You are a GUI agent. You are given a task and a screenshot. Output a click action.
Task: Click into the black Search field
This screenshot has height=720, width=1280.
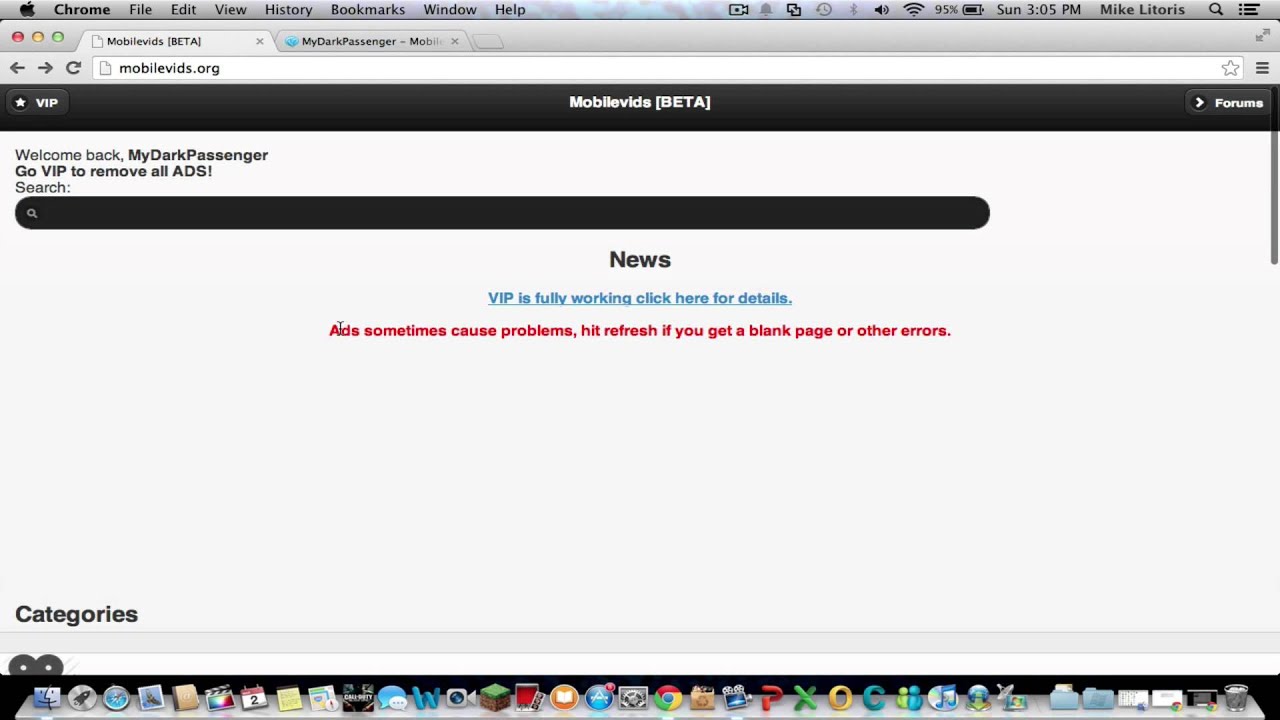pos(502,213)
